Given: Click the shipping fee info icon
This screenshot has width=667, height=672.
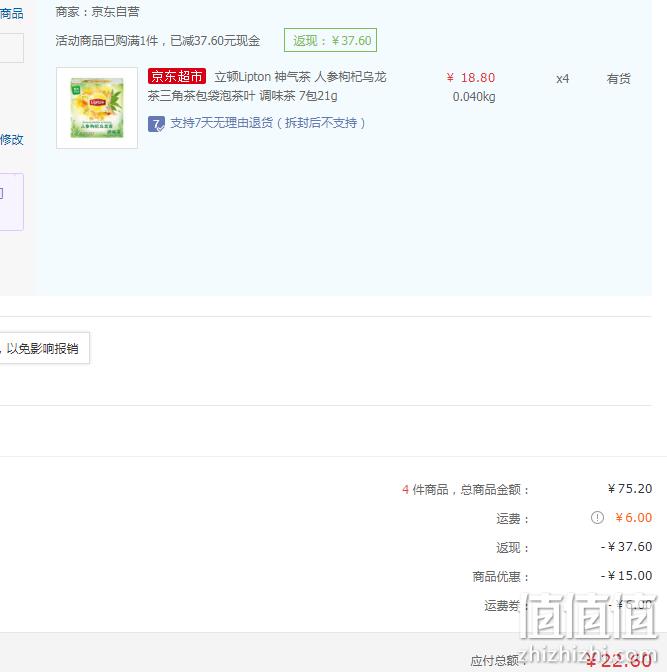Looking at the screenshot, I should [x=597, y=518].
